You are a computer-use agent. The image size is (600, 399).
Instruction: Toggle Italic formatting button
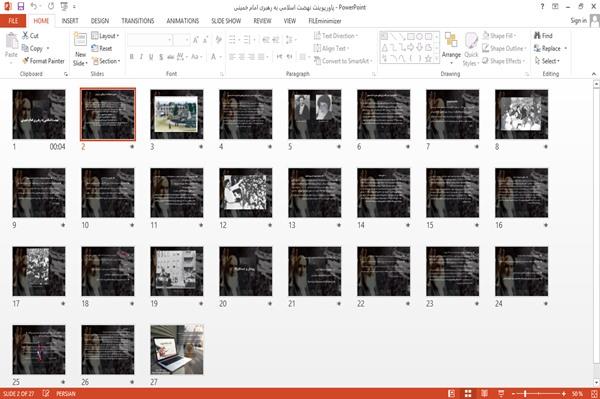click(x=141, y=57)
